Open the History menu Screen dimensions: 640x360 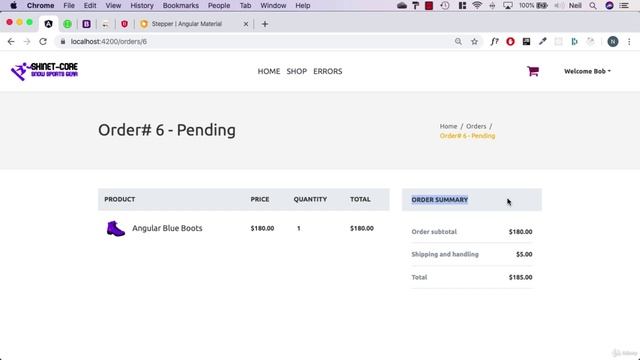point(142,5)
